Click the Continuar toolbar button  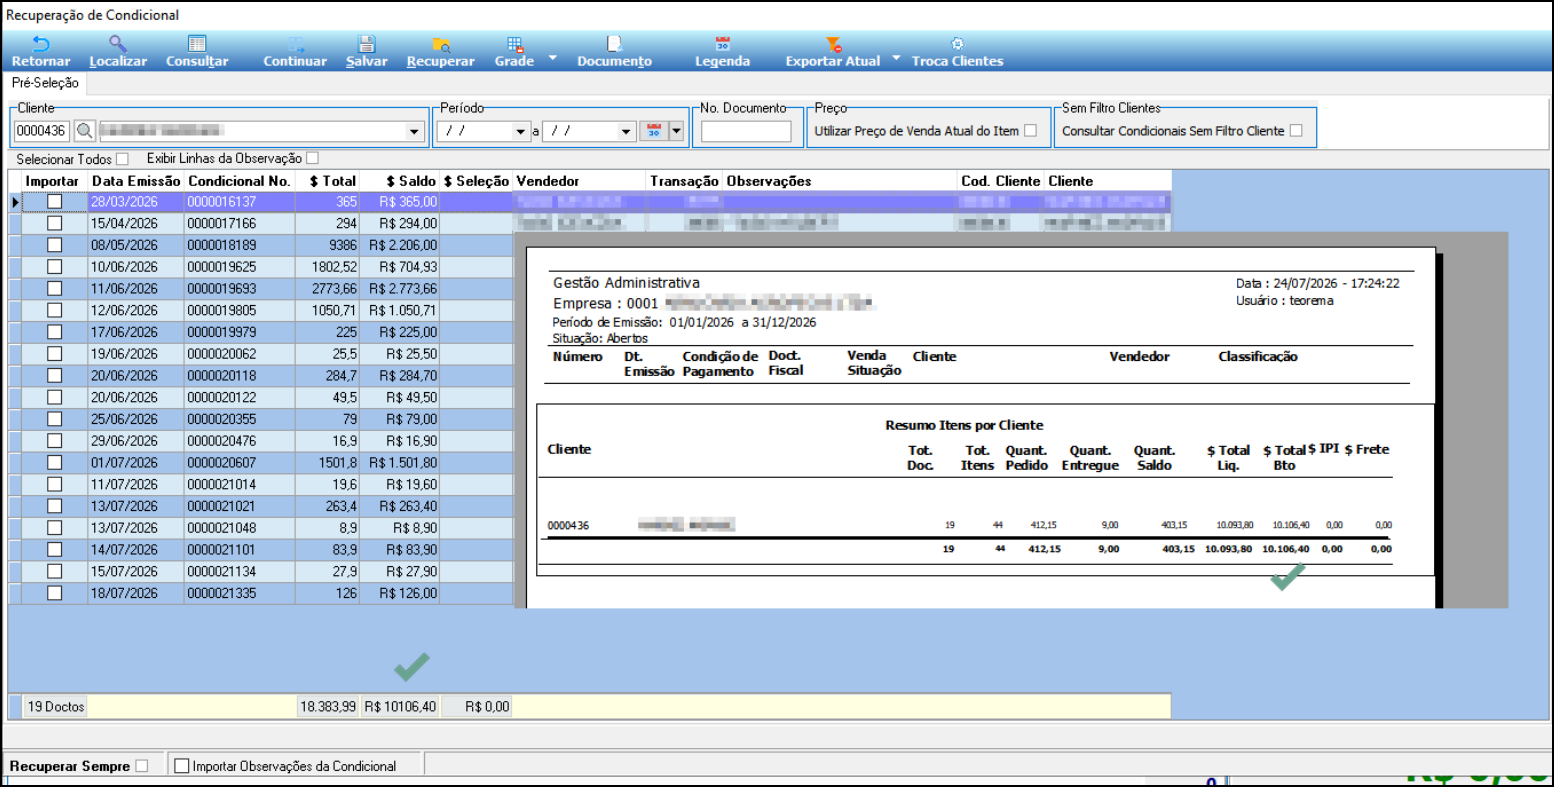(295, 52)
